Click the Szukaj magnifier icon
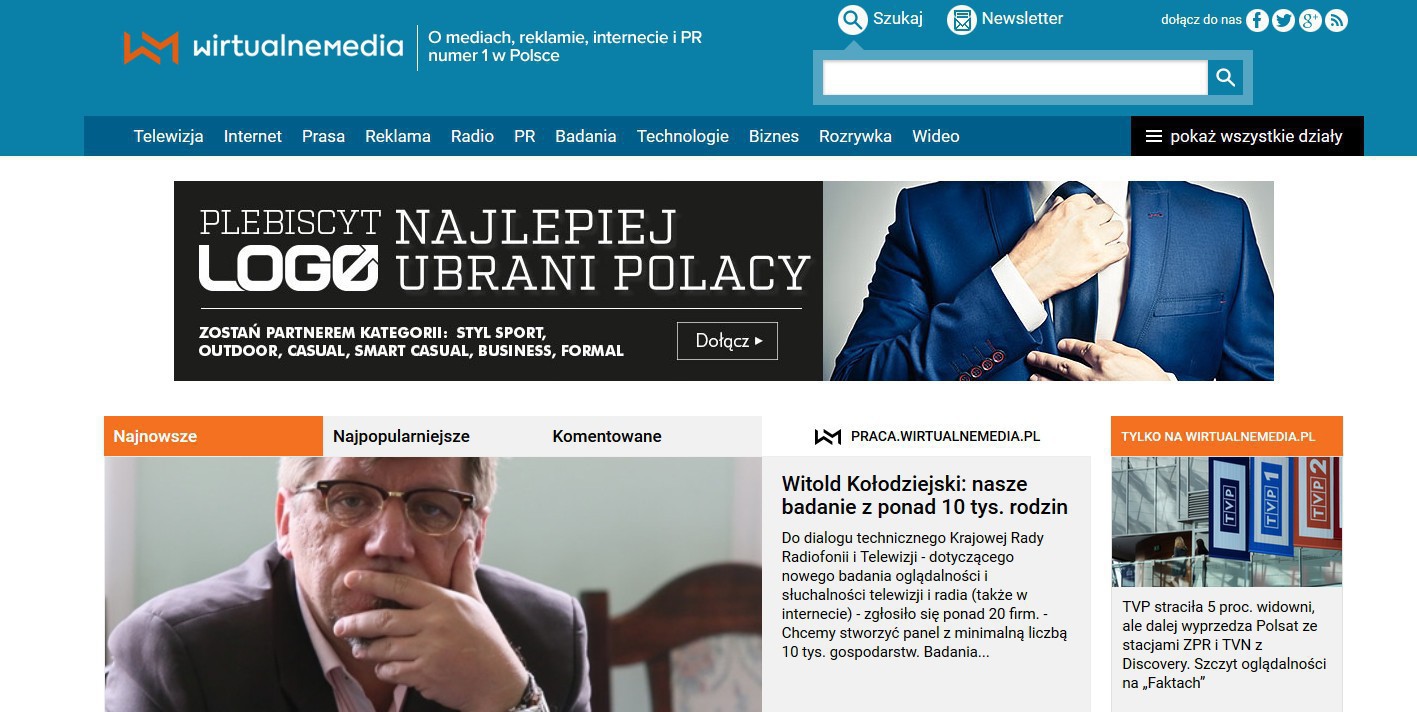The image size is (1417, 712). point(852,19)
